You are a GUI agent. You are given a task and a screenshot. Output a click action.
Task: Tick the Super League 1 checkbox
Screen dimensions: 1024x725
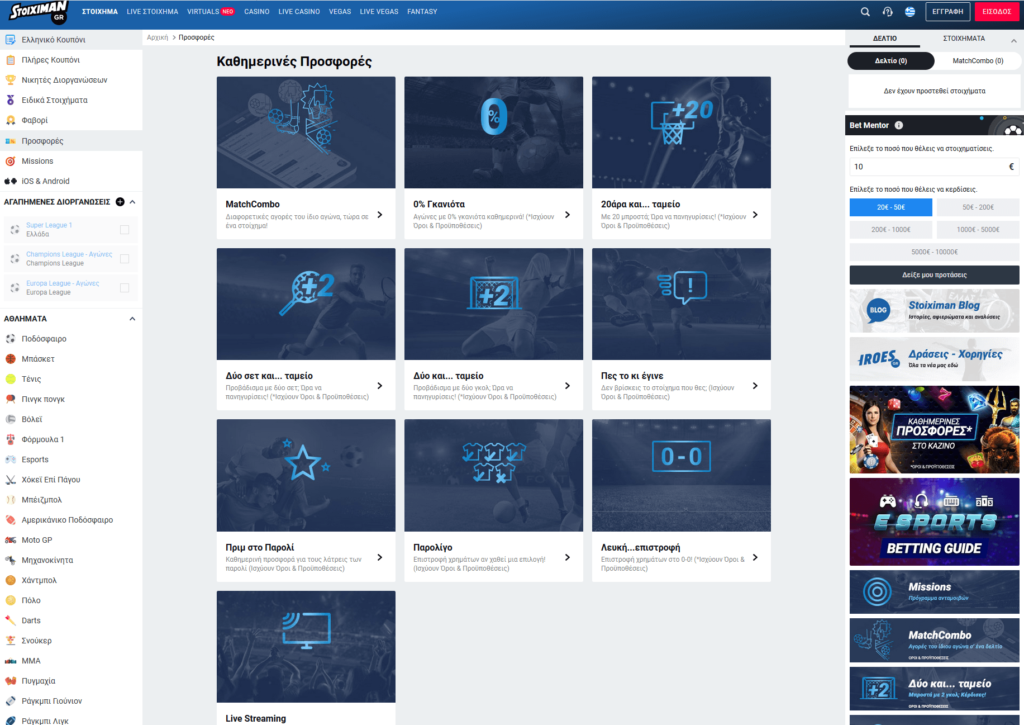coord(125,229)
